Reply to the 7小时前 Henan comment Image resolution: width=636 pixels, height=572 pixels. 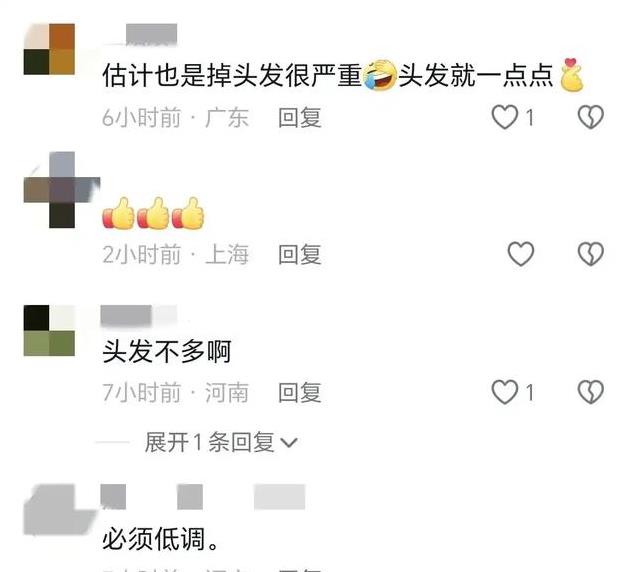click(x=300, y=392)
